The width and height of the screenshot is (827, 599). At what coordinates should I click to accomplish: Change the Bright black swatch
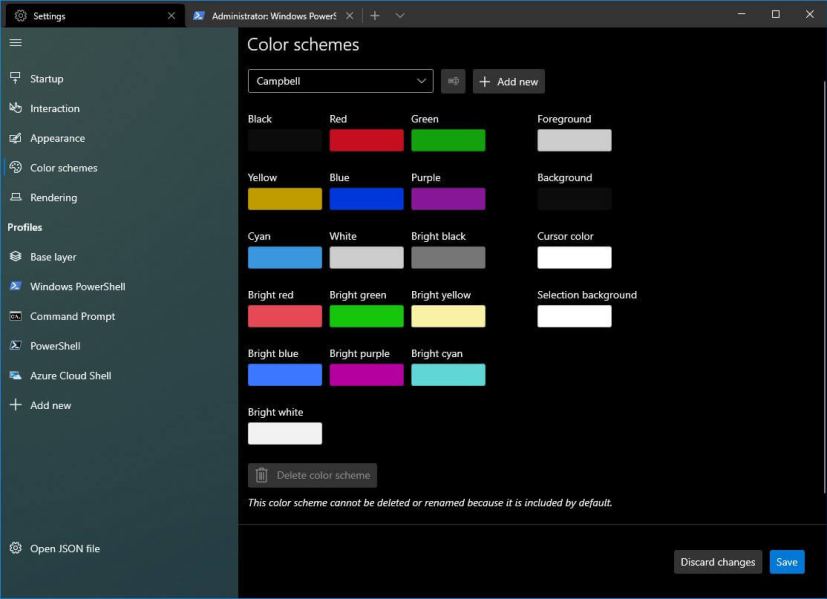[448, 257]
